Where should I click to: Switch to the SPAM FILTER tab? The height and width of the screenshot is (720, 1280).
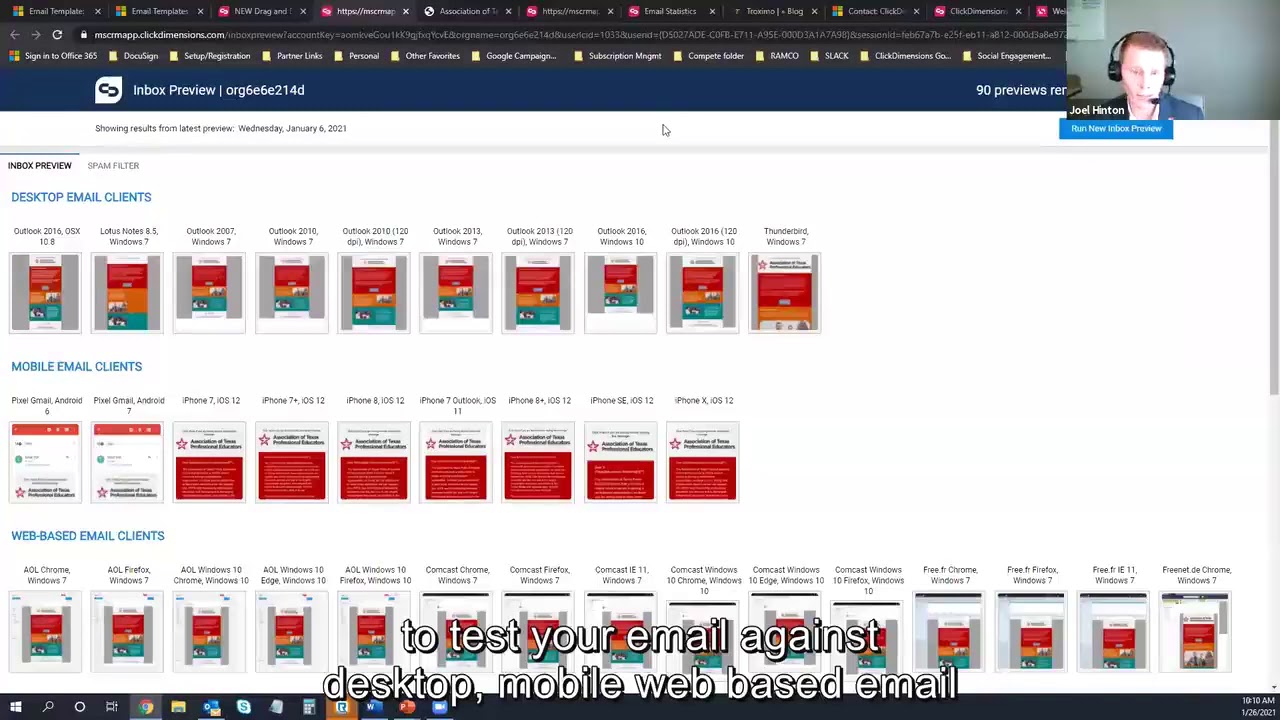113,165
